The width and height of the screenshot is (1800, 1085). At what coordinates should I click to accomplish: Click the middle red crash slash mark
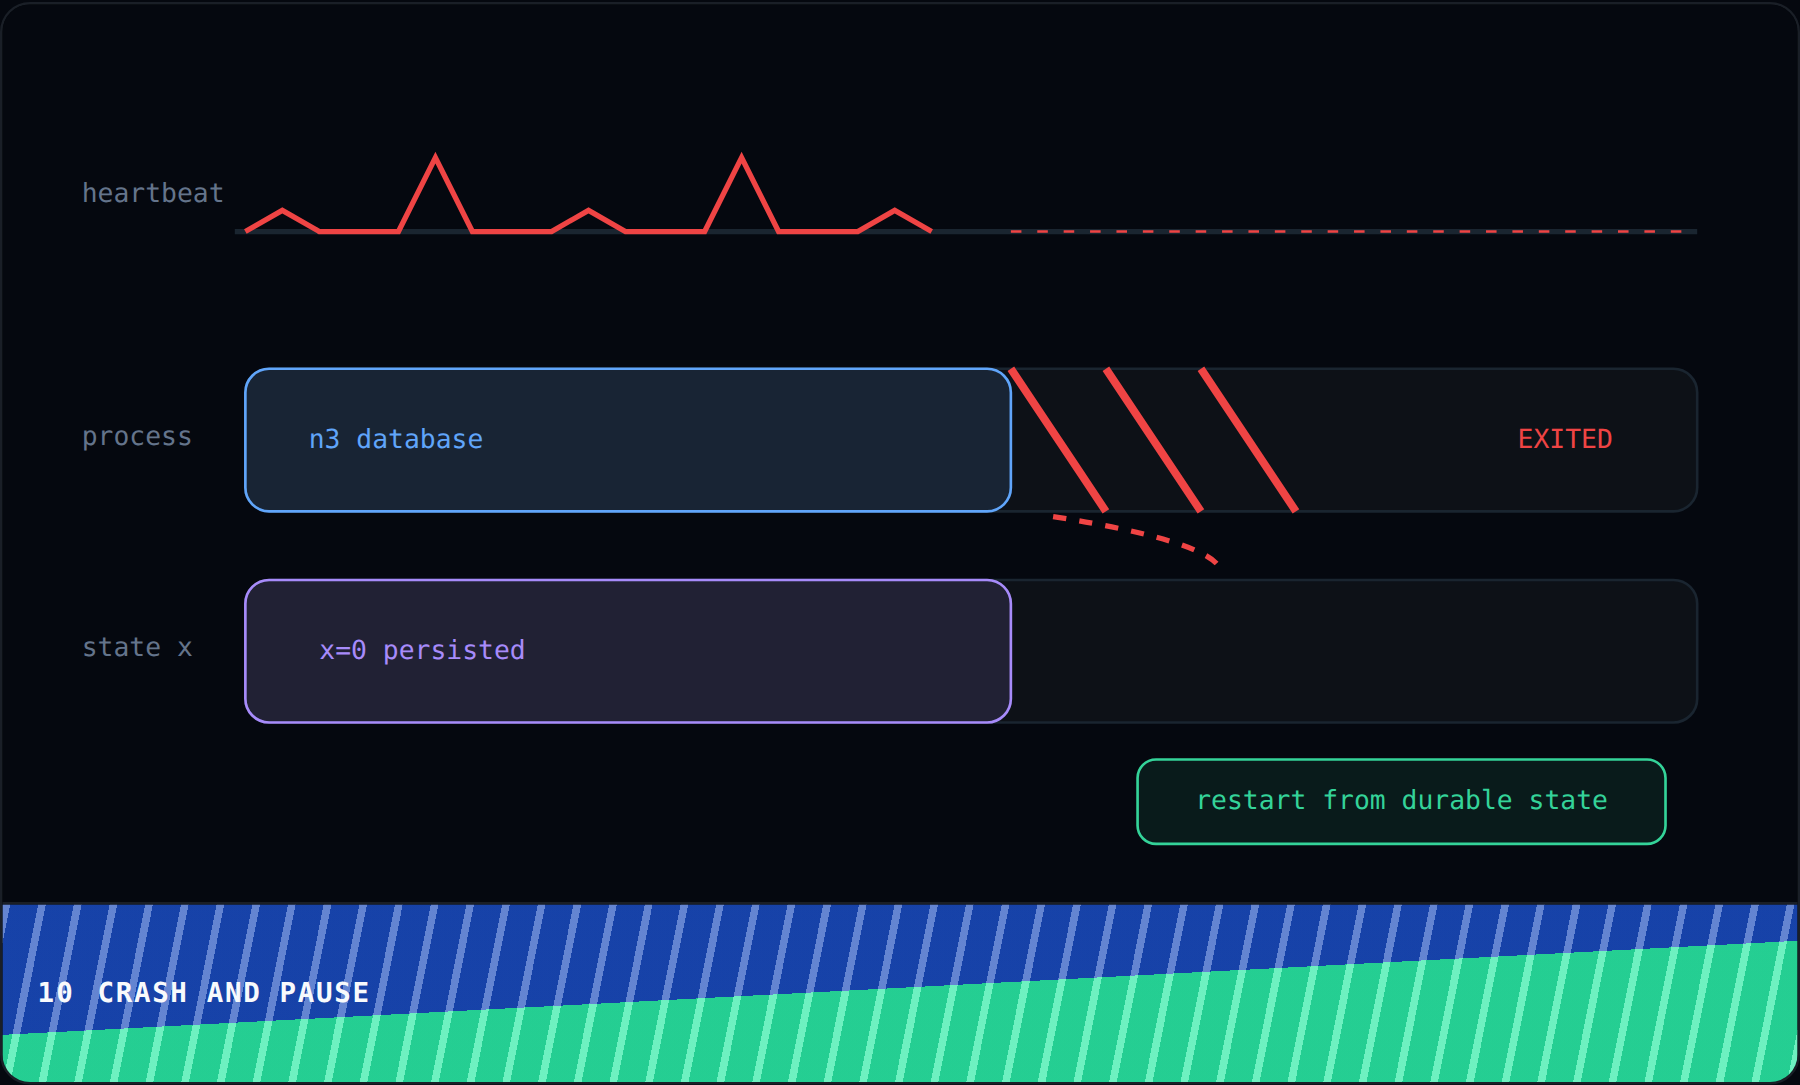pos(1153,440)
